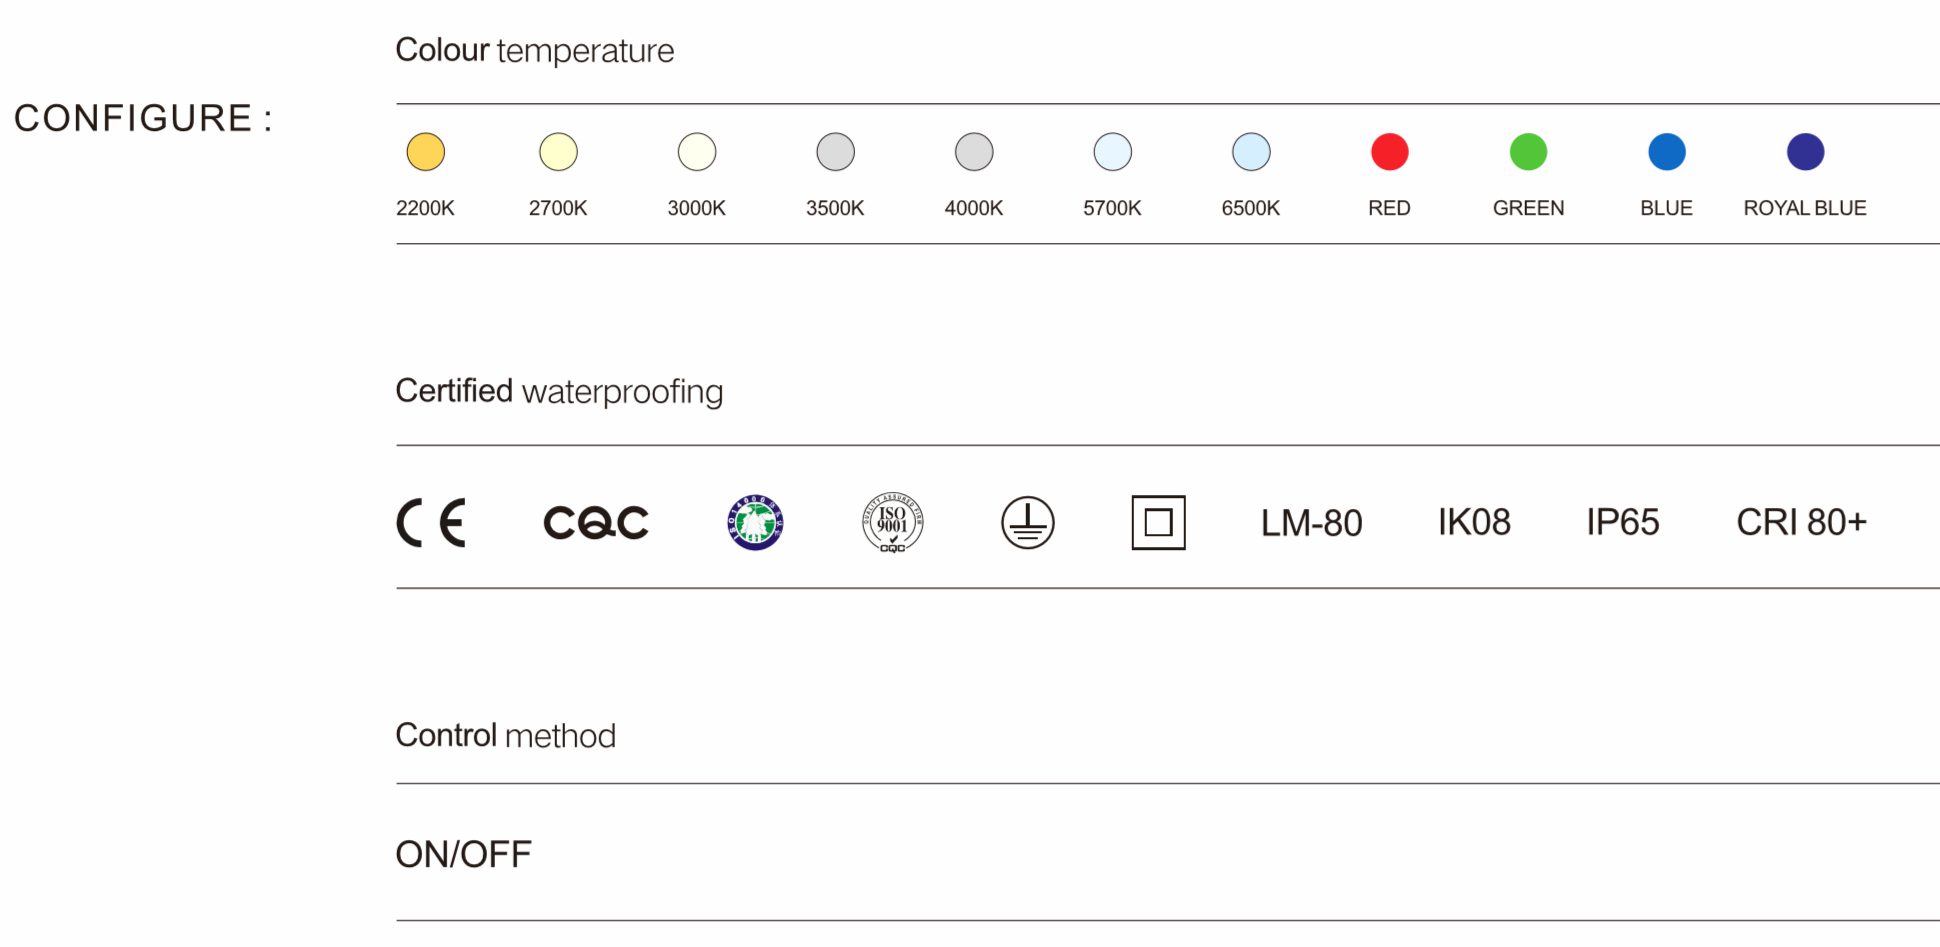Select the 2200K colour temperature swatch
This screenshot has width=1940, height=947.
click(x=425, y=152)
